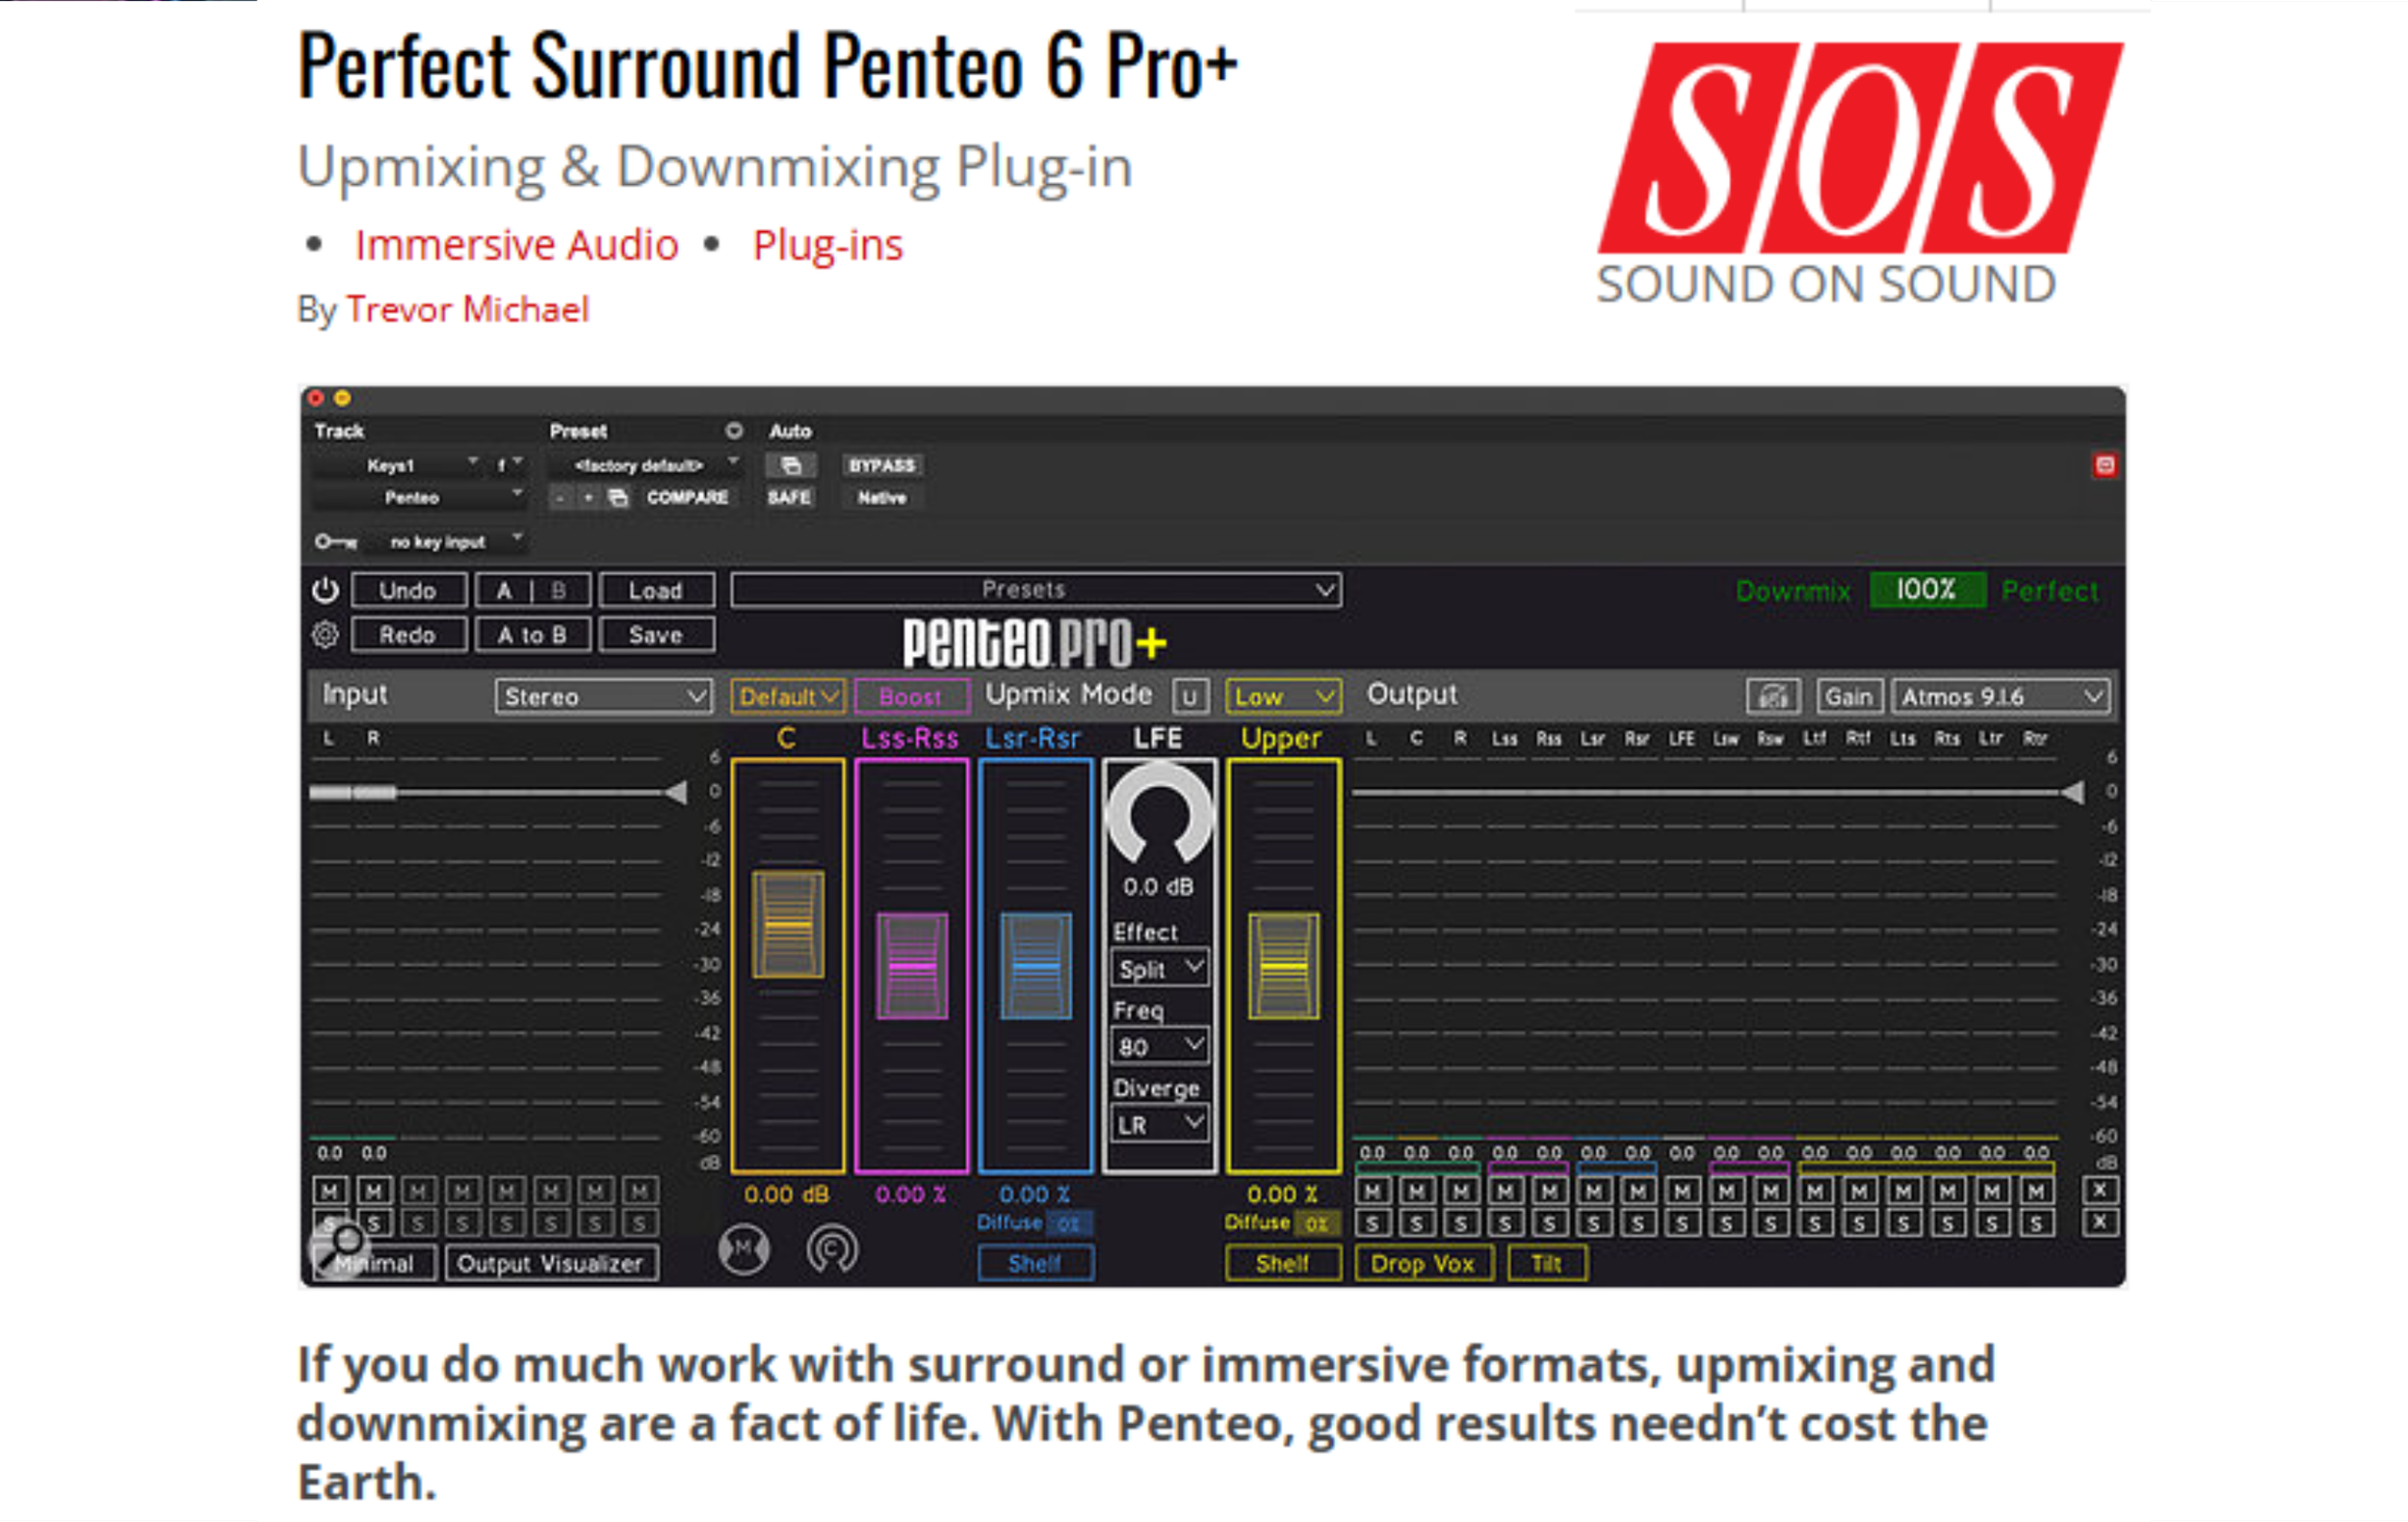Mute the L input channel
2408x1522 pixels.
click(329, 1190)
